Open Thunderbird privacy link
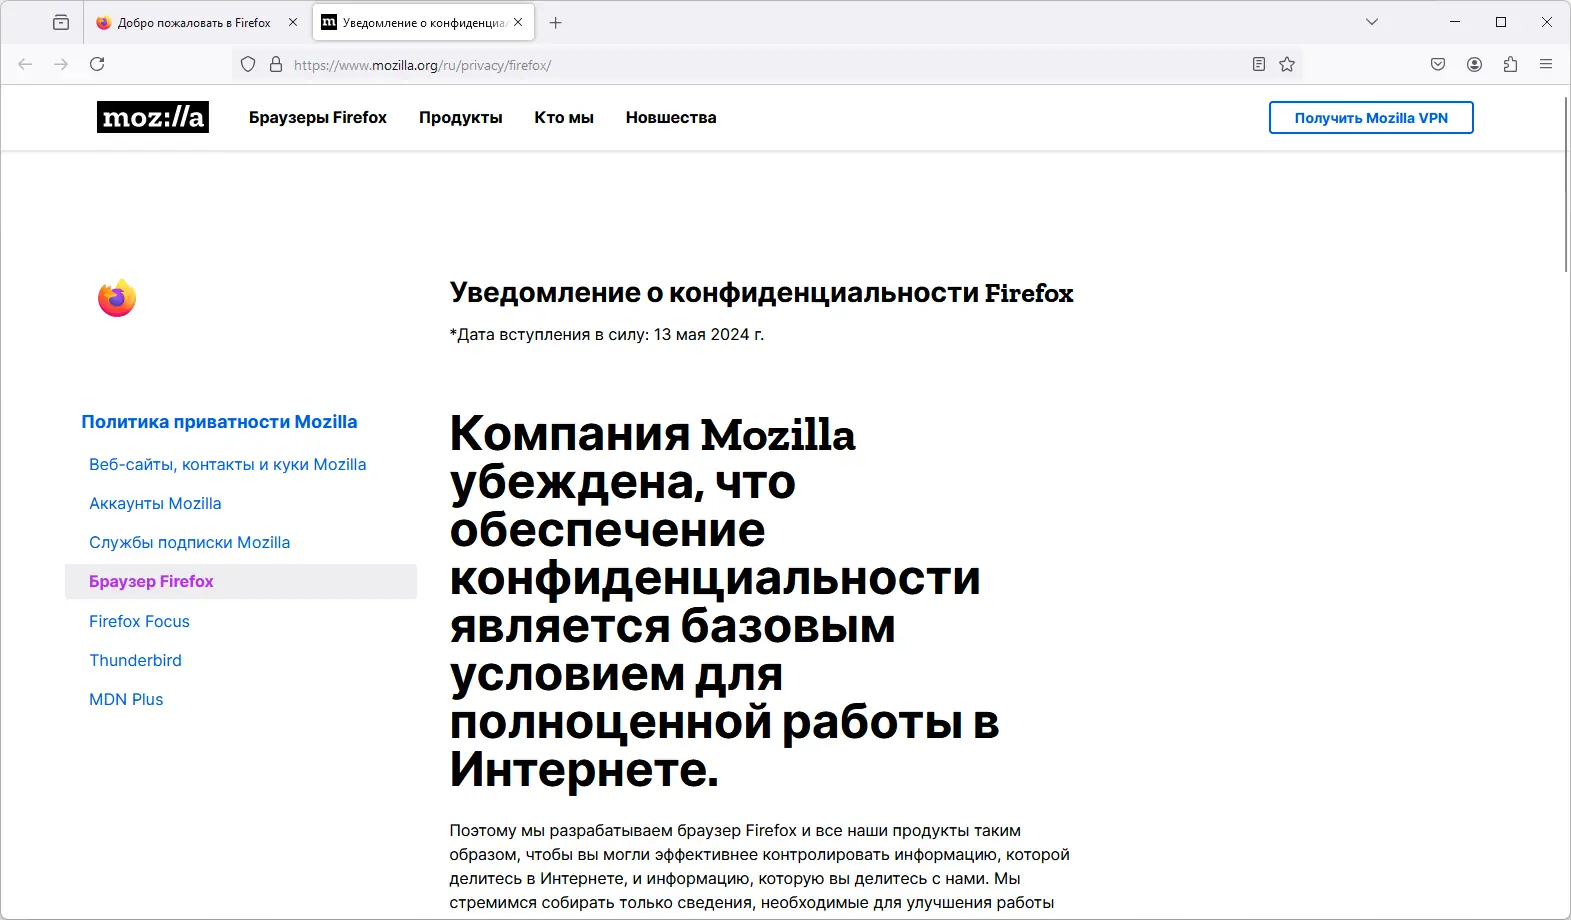Image resolution: width=1571 pixels, height=920 pixels. [135, 660]
